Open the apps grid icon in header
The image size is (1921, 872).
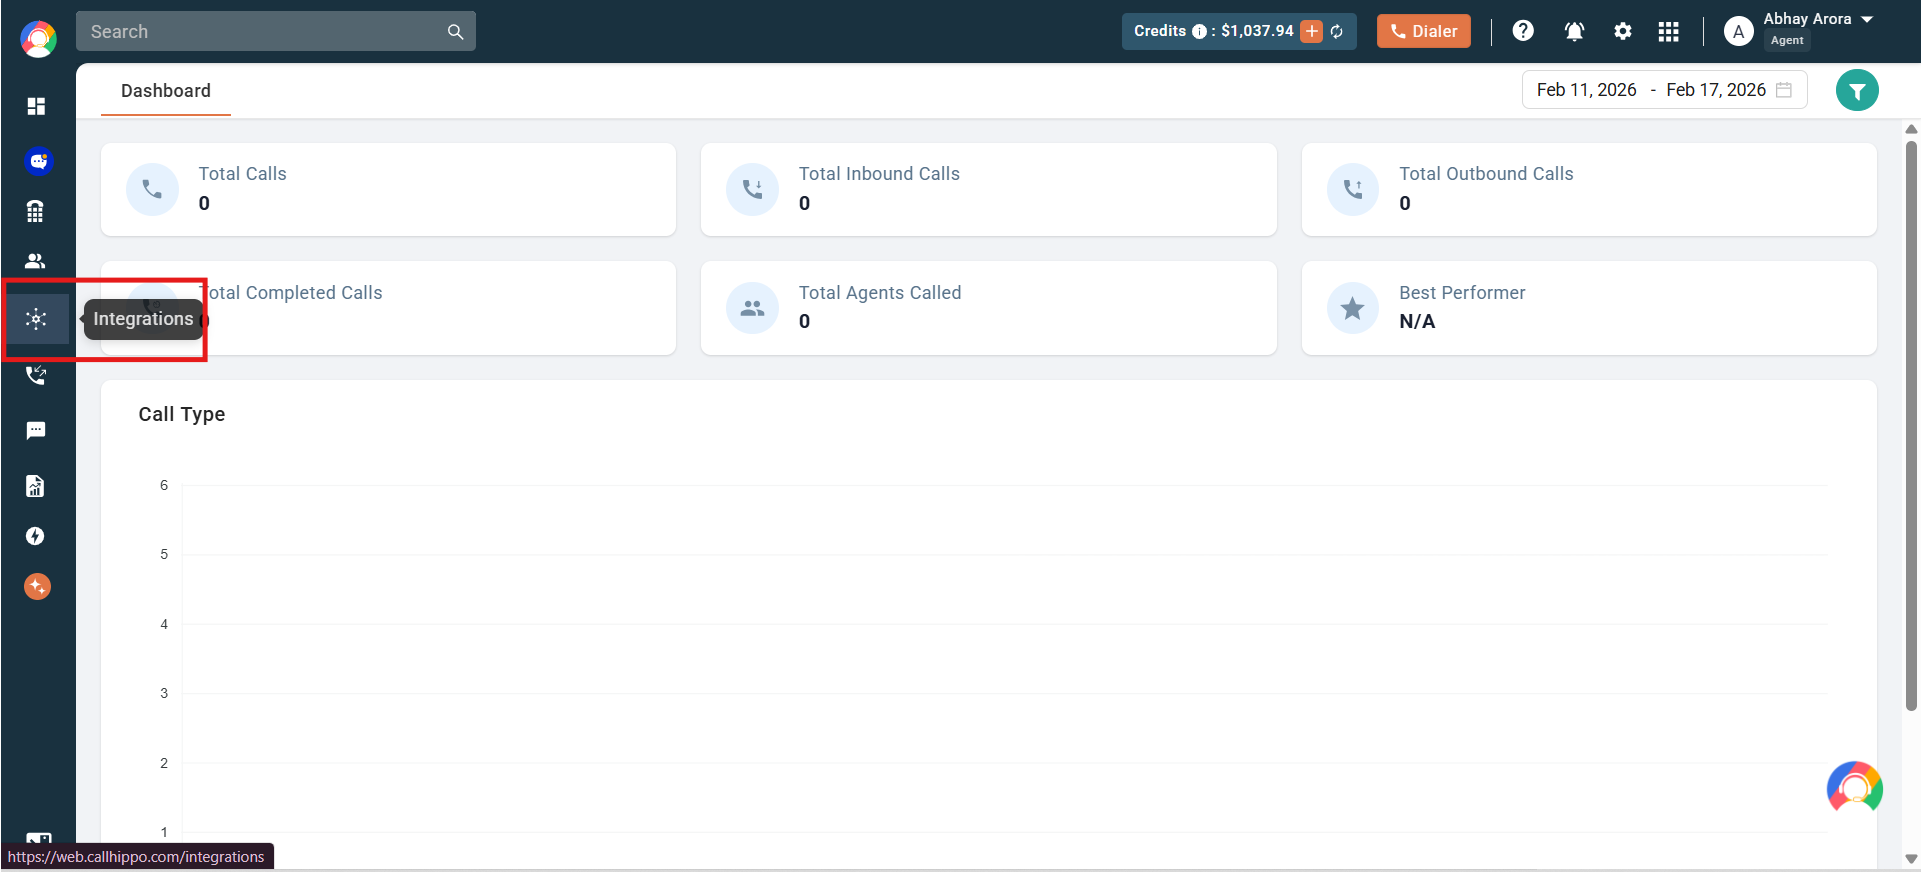click(1668, 32)
